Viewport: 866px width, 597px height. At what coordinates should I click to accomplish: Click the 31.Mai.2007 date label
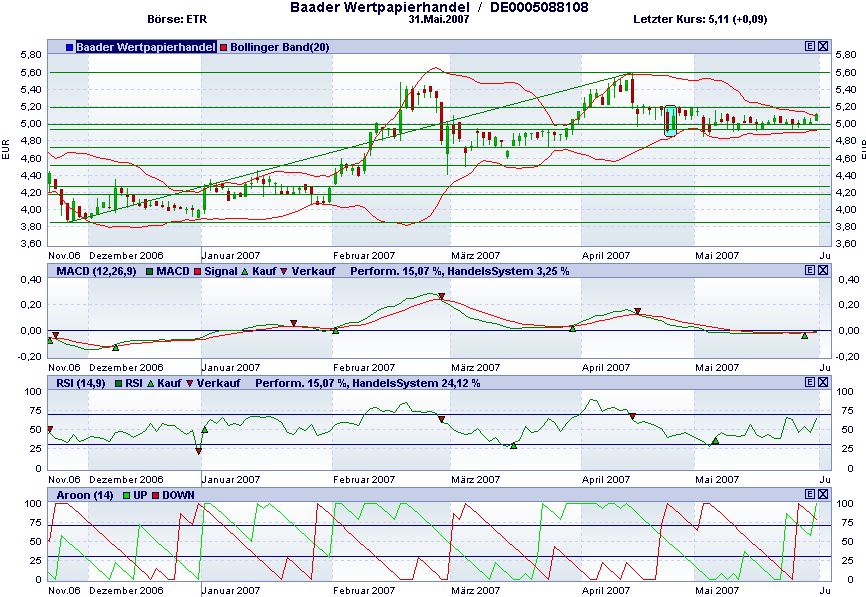click(439, 19)
